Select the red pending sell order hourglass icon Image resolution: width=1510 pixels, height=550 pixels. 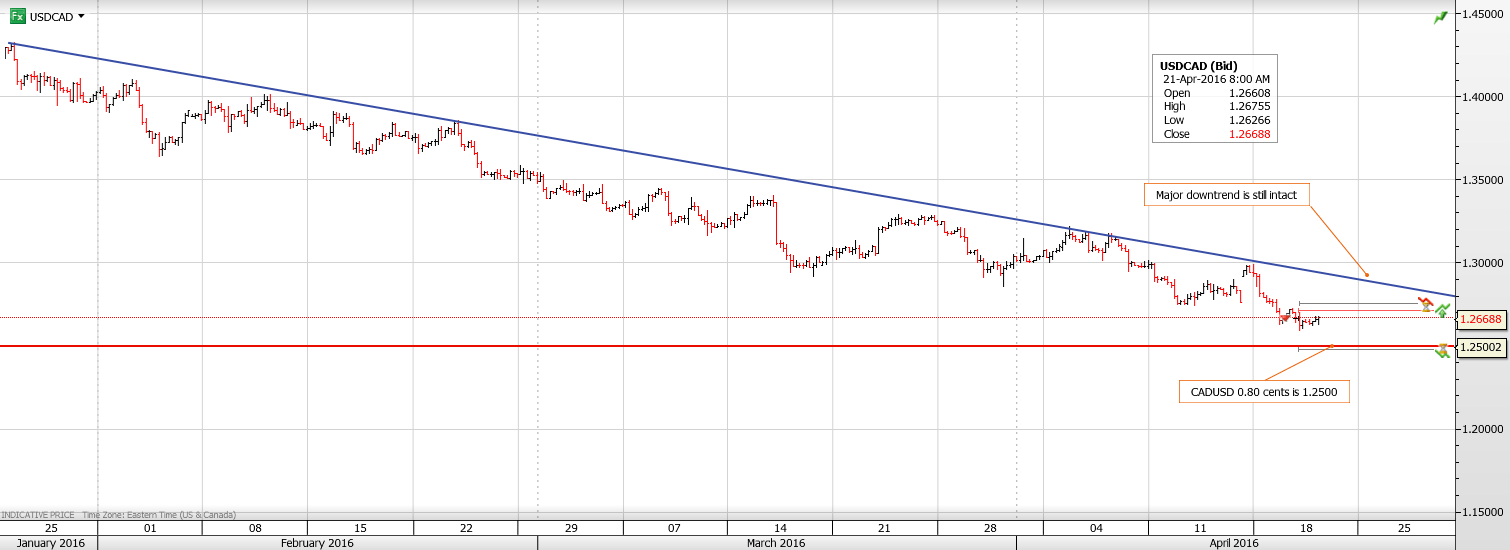click(1426, 304)
